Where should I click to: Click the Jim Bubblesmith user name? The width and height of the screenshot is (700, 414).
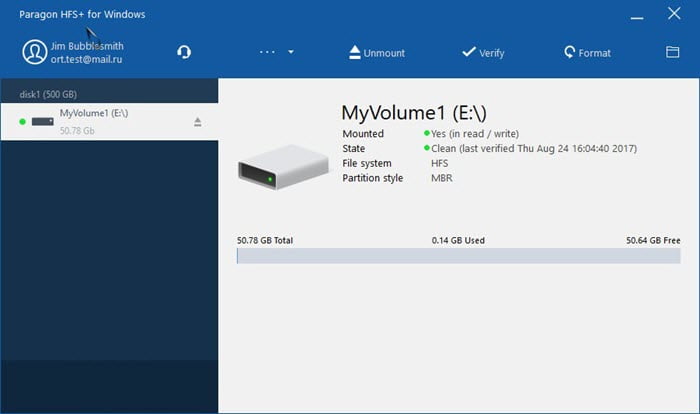point(87,46)
